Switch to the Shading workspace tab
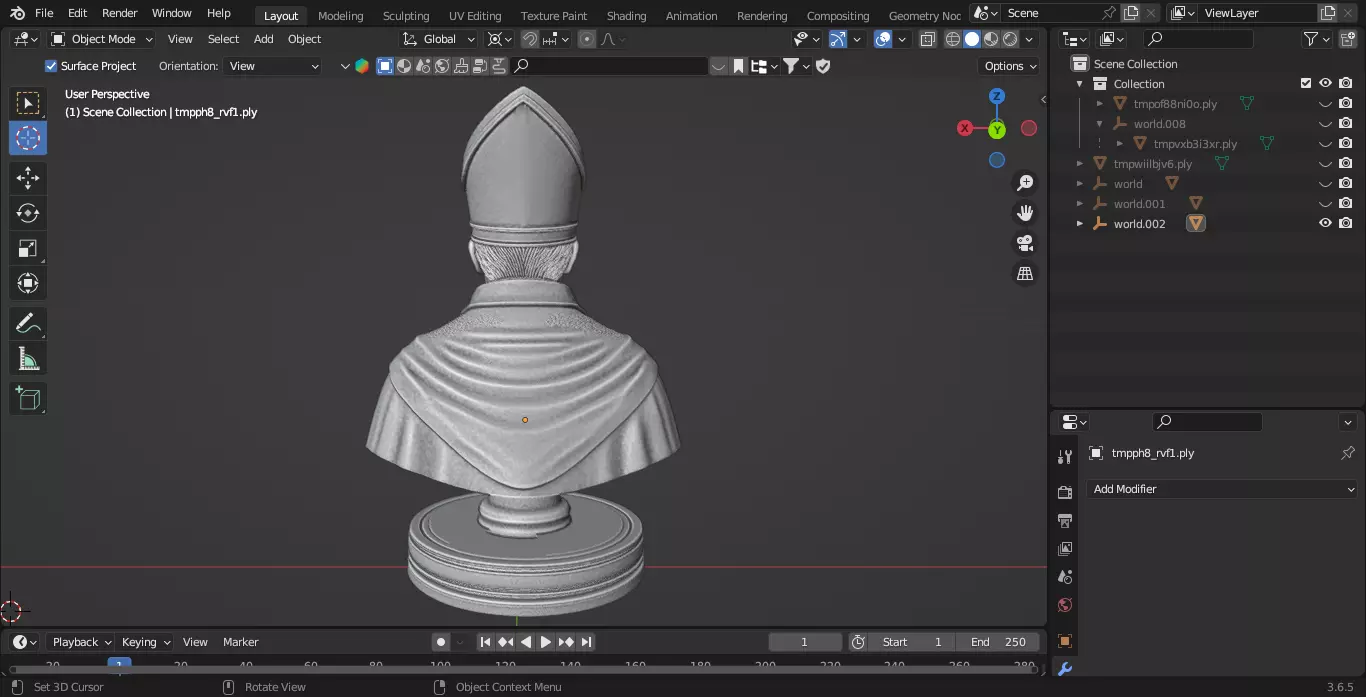This screenshot has width=1366, height=697. (626, 16)
